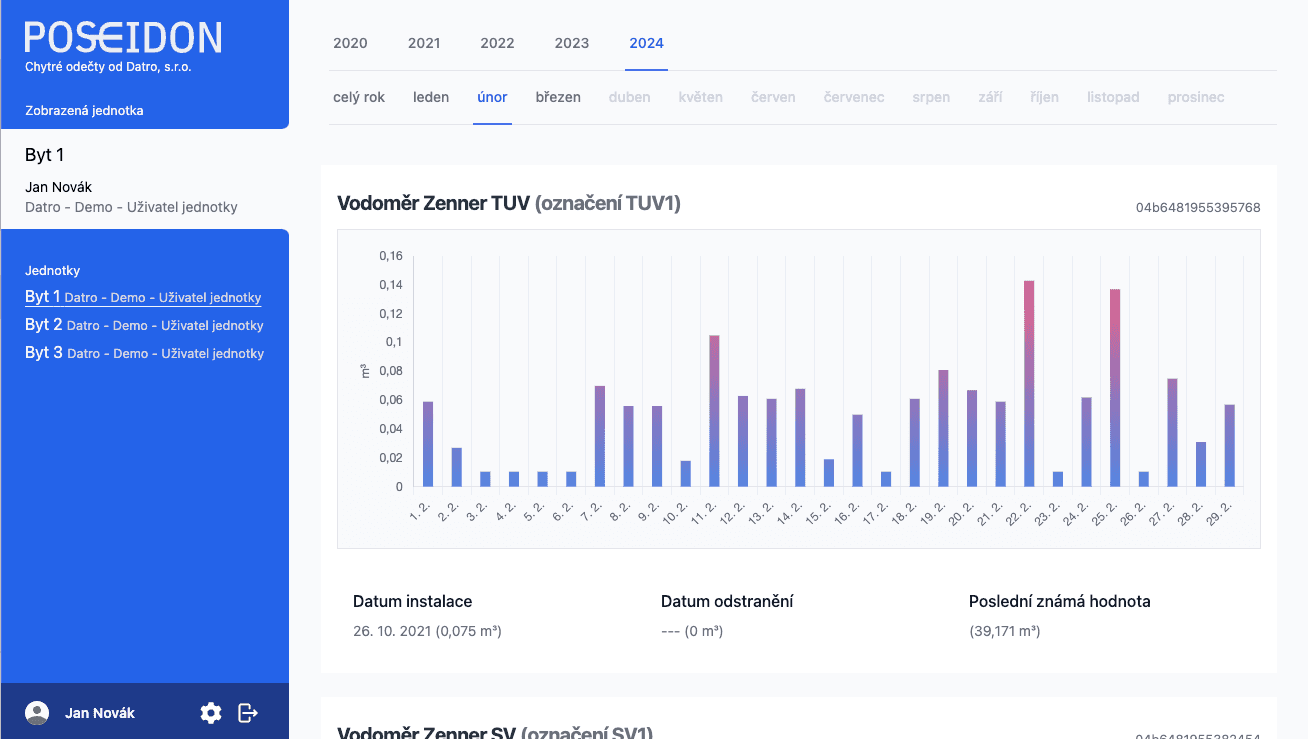Select Byt 2 in the units list
The width and height of the screenshot is (1308, 739).
tap(144, 325)
